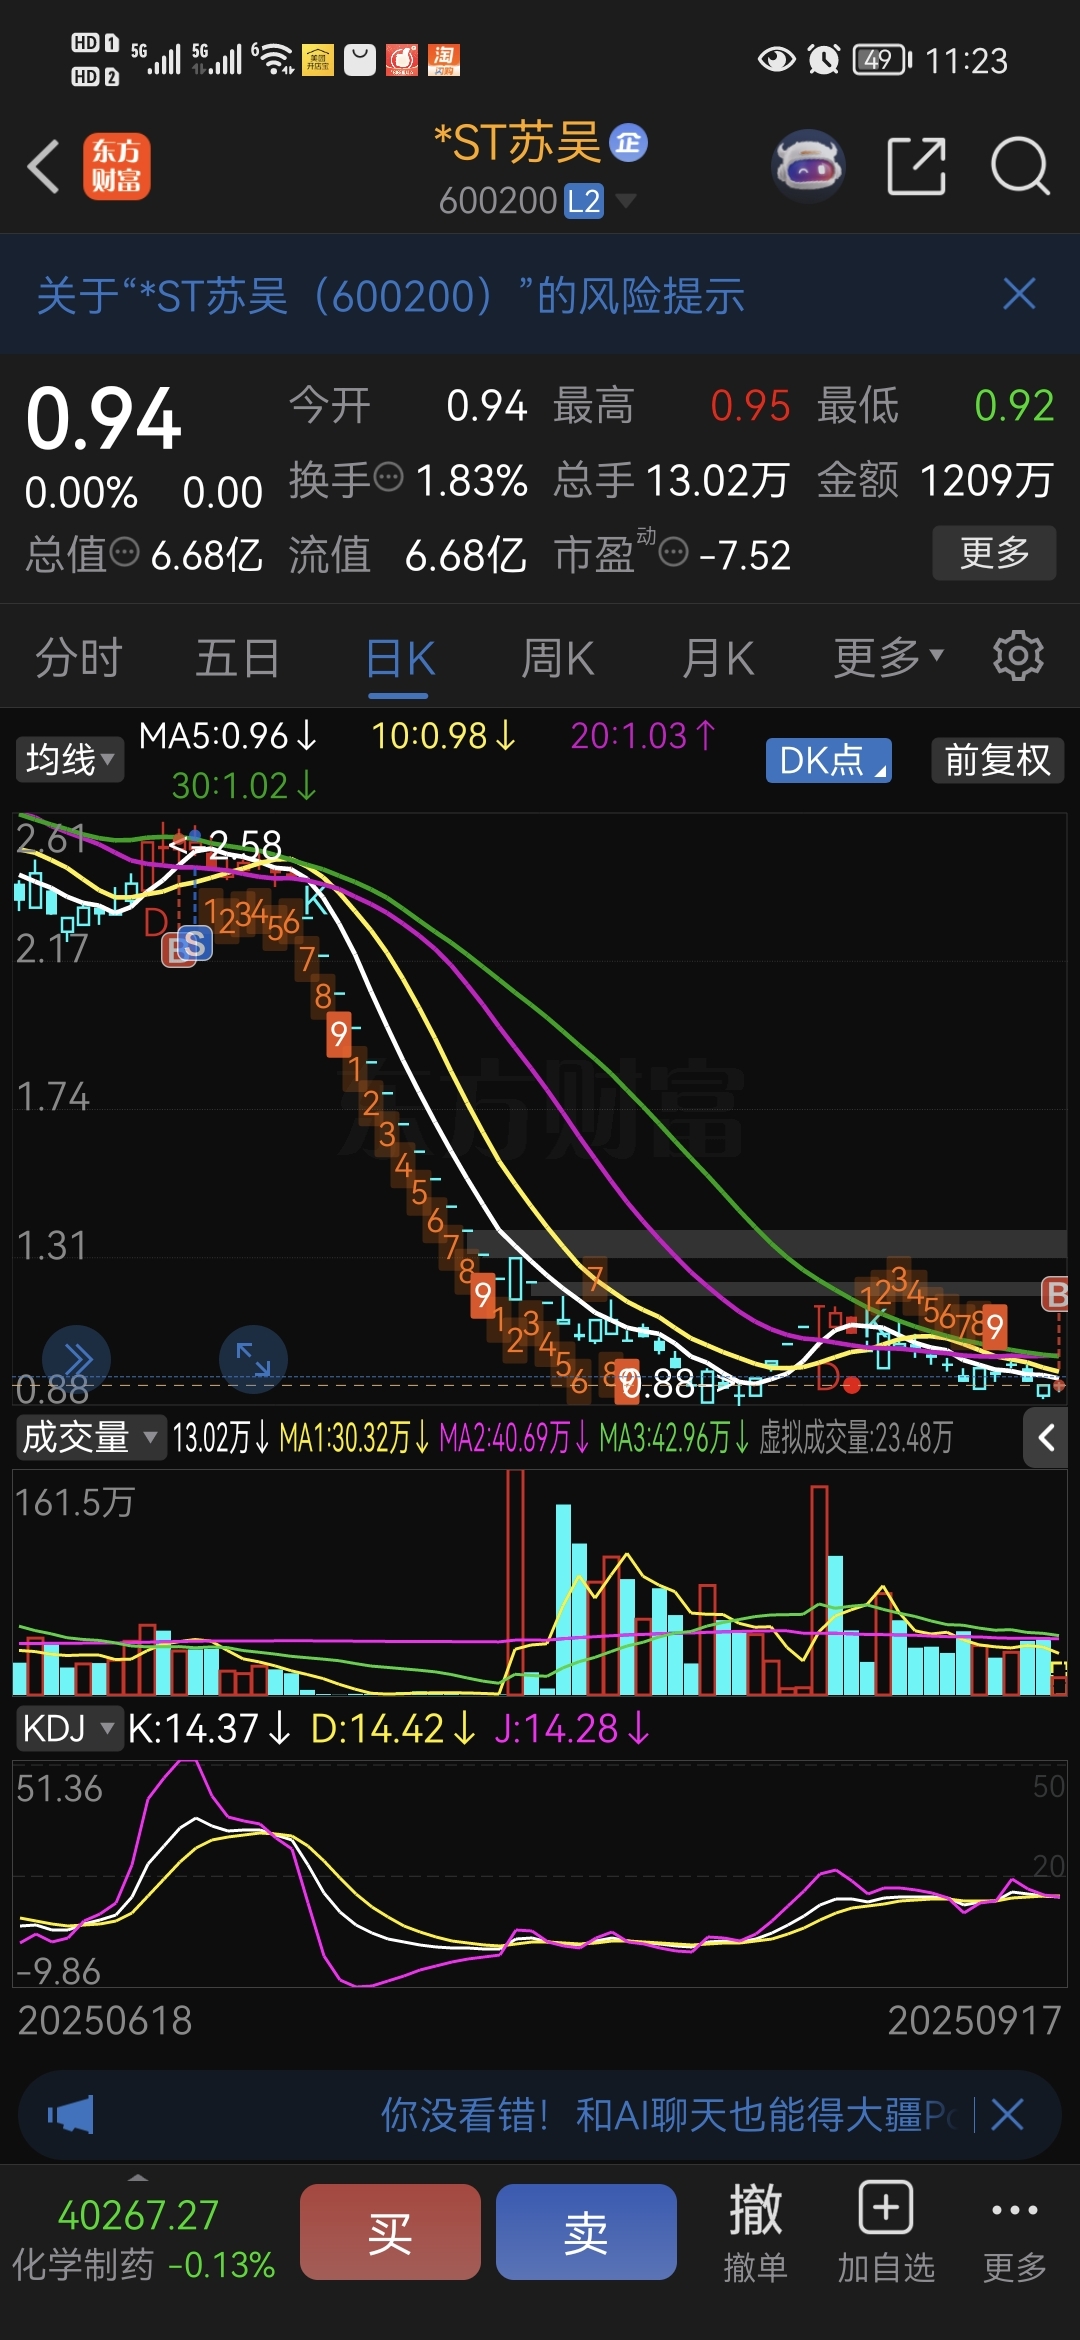
Task: Tap the current price 0.94
Action: coord(104,418)
